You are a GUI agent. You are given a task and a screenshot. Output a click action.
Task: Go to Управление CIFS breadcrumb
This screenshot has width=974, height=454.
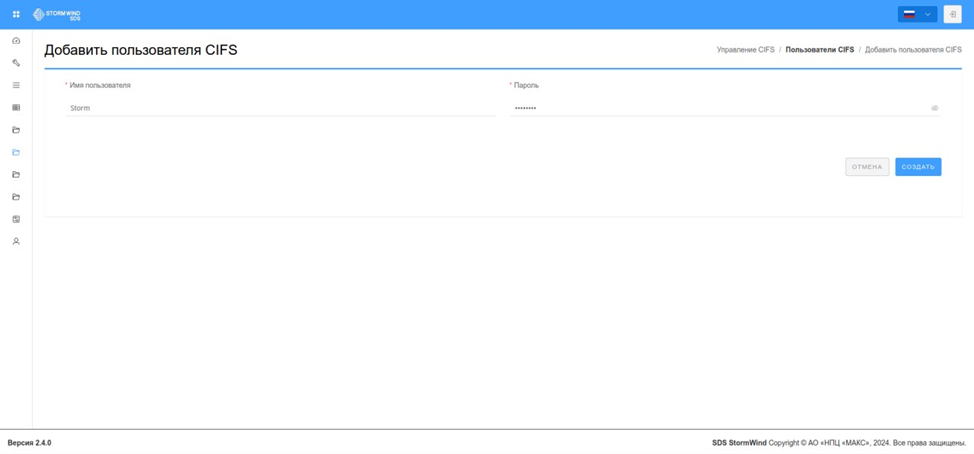coord(745,49)
